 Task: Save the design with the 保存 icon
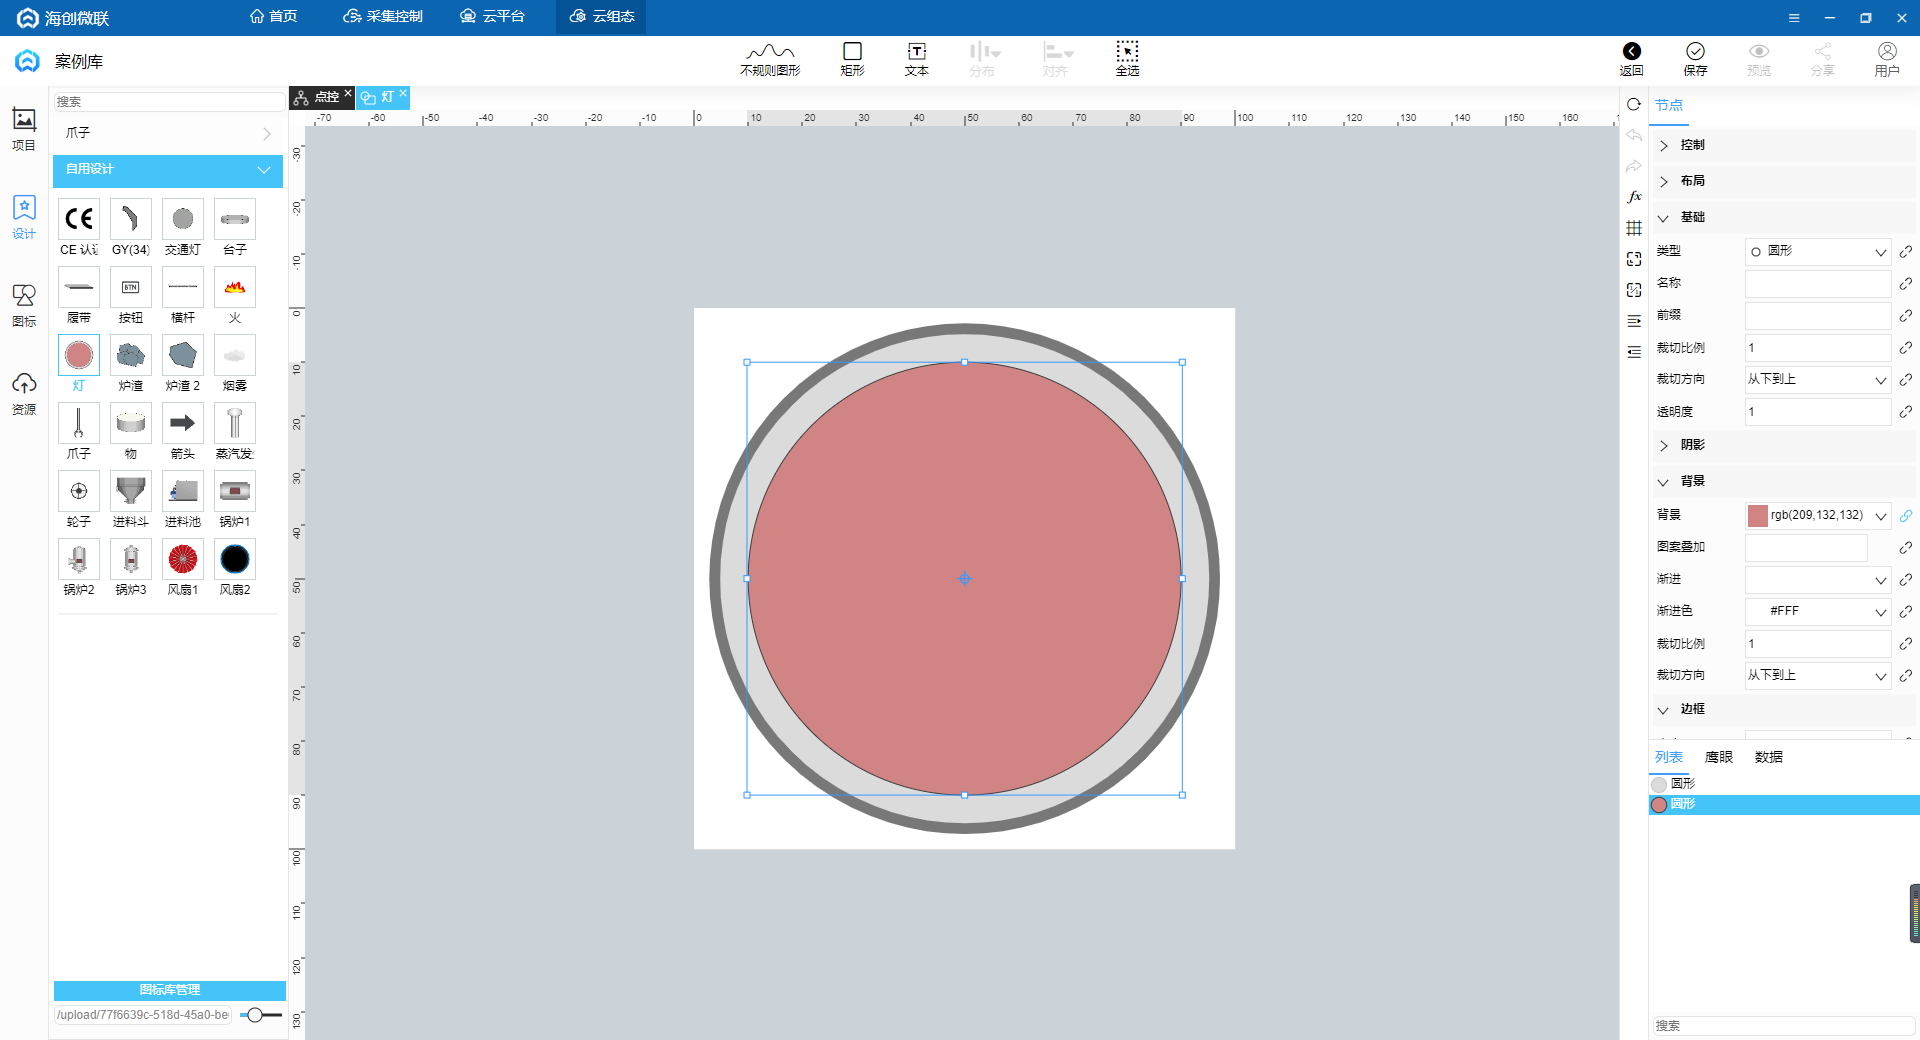click(1695, 59)
